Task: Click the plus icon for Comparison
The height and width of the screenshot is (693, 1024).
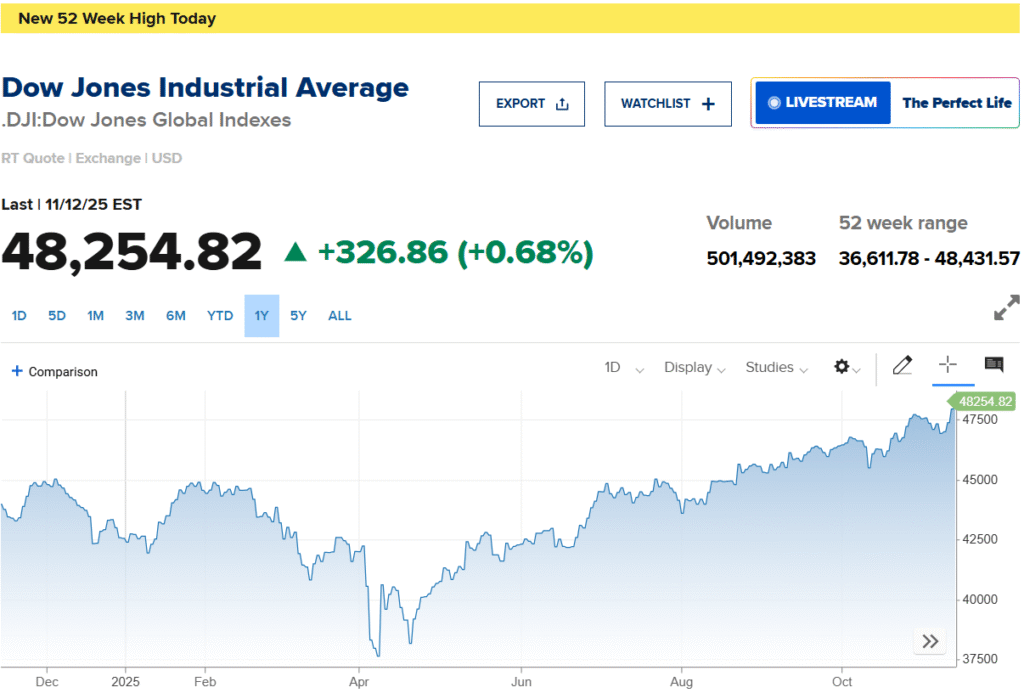Action: [x=16, y=372]
